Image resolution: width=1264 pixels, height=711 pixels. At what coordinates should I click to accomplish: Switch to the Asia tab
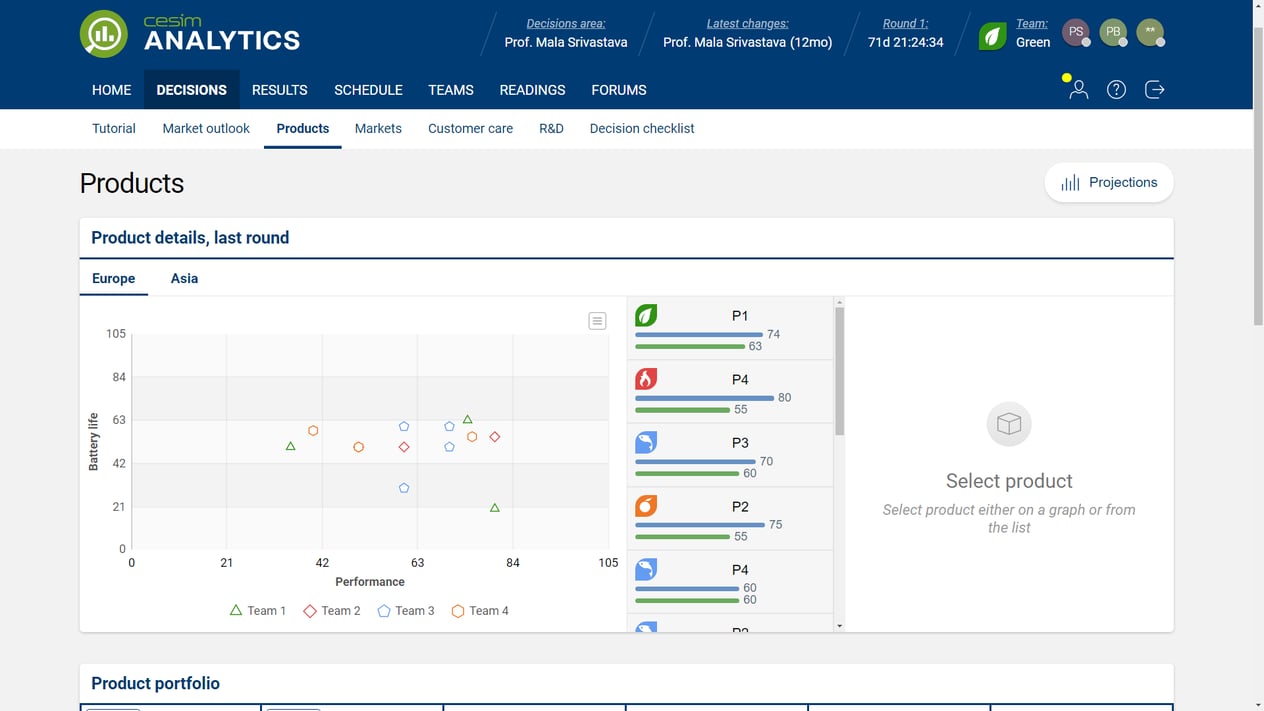click(x=184, y=278)
